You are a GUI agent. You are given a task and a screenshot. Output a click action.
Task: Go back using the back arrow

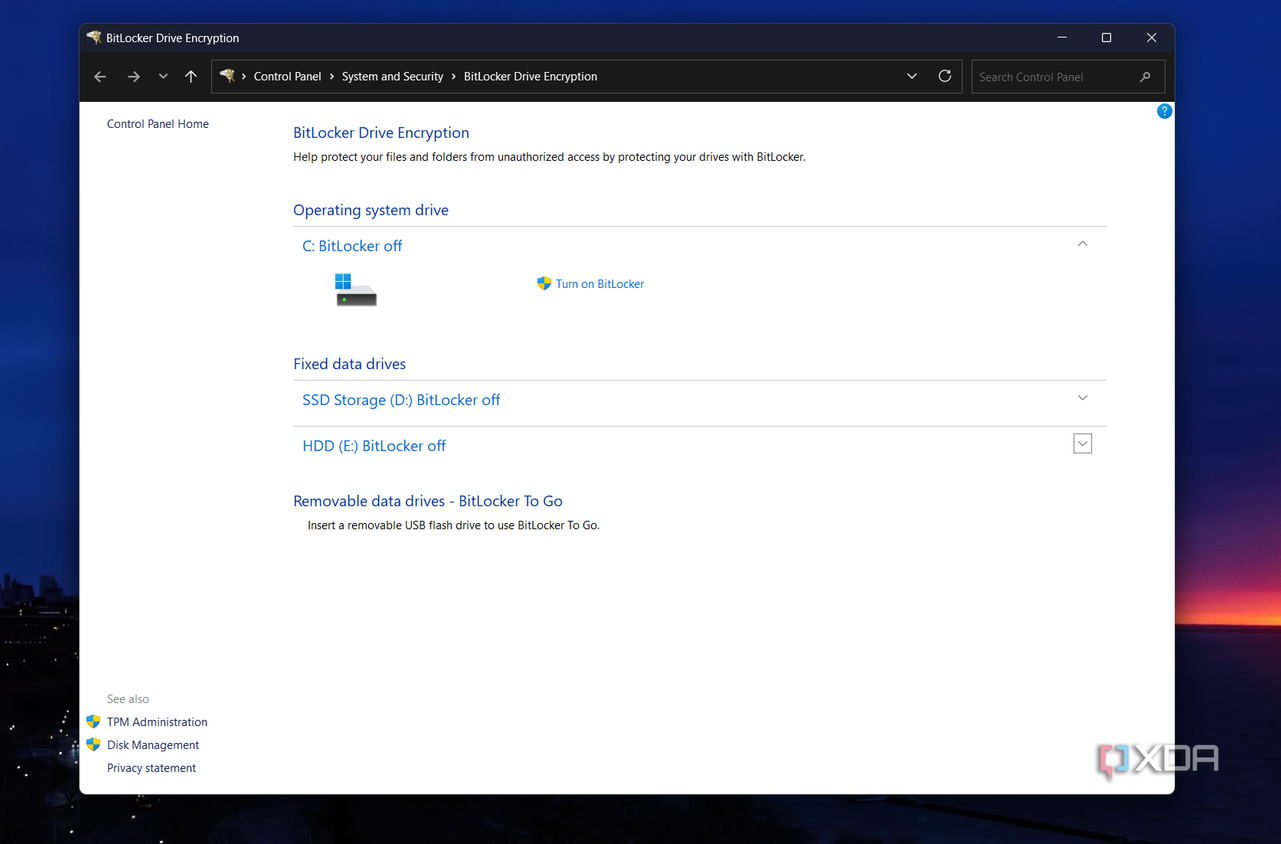[x=100, y=77]
